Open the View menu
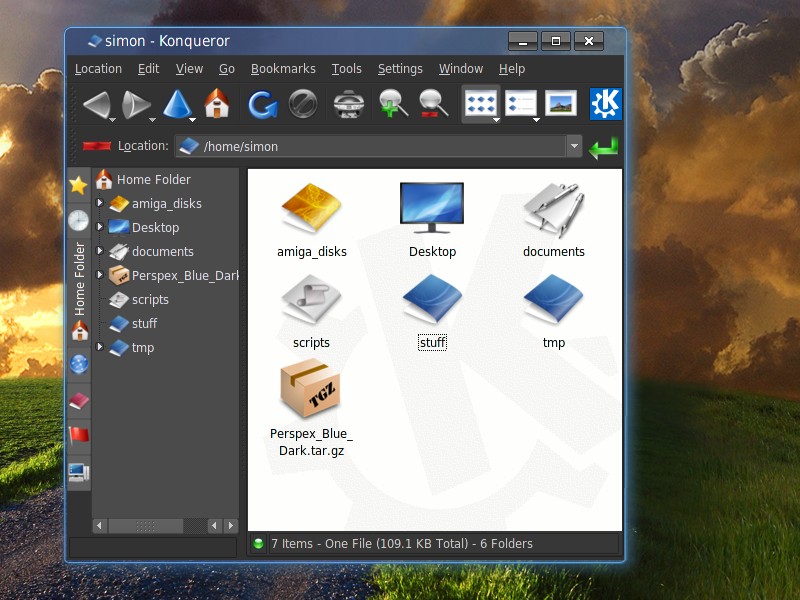This screenshot has width=800, height=600. pos(189,69)
